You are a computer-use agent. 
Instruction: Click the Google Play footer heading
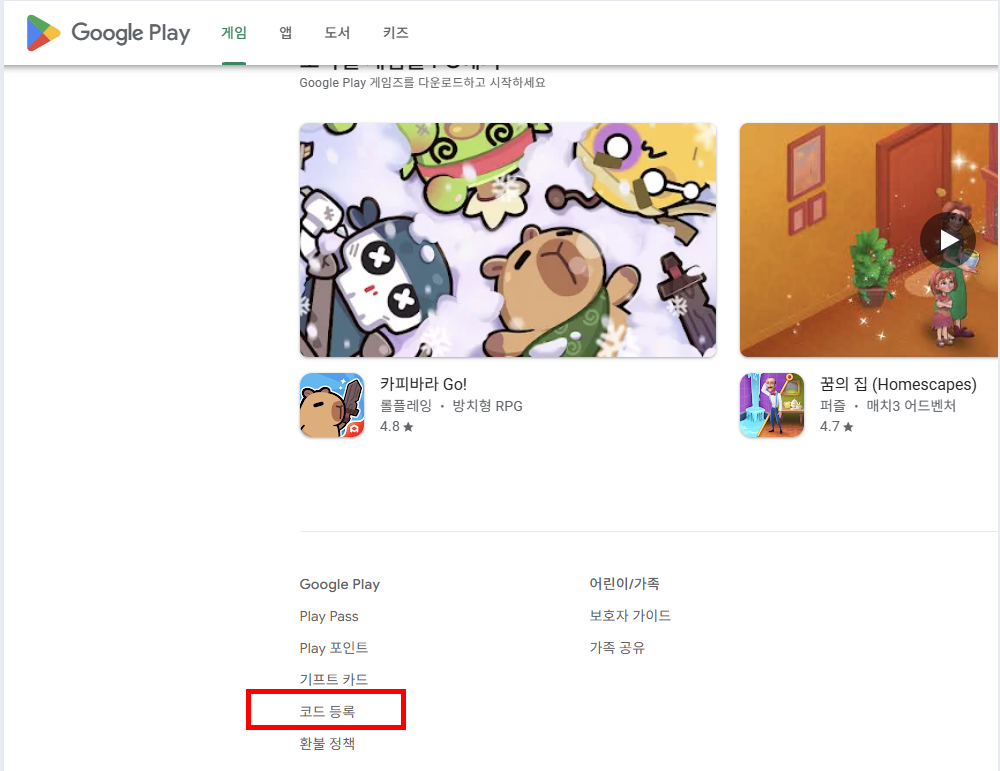[x=340, y=584]
